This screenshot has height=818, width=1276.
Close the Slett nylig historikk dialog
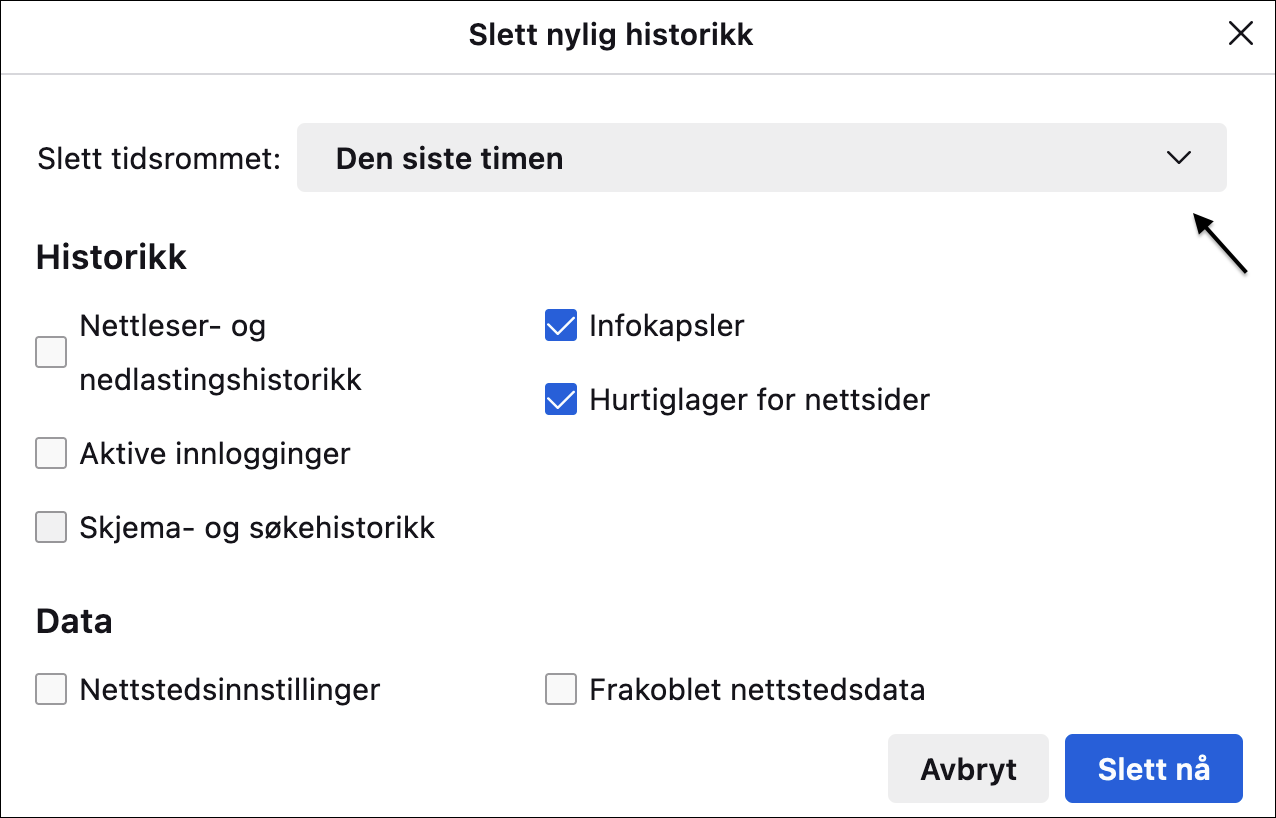pyautogui.click(x=1240, y=34)
